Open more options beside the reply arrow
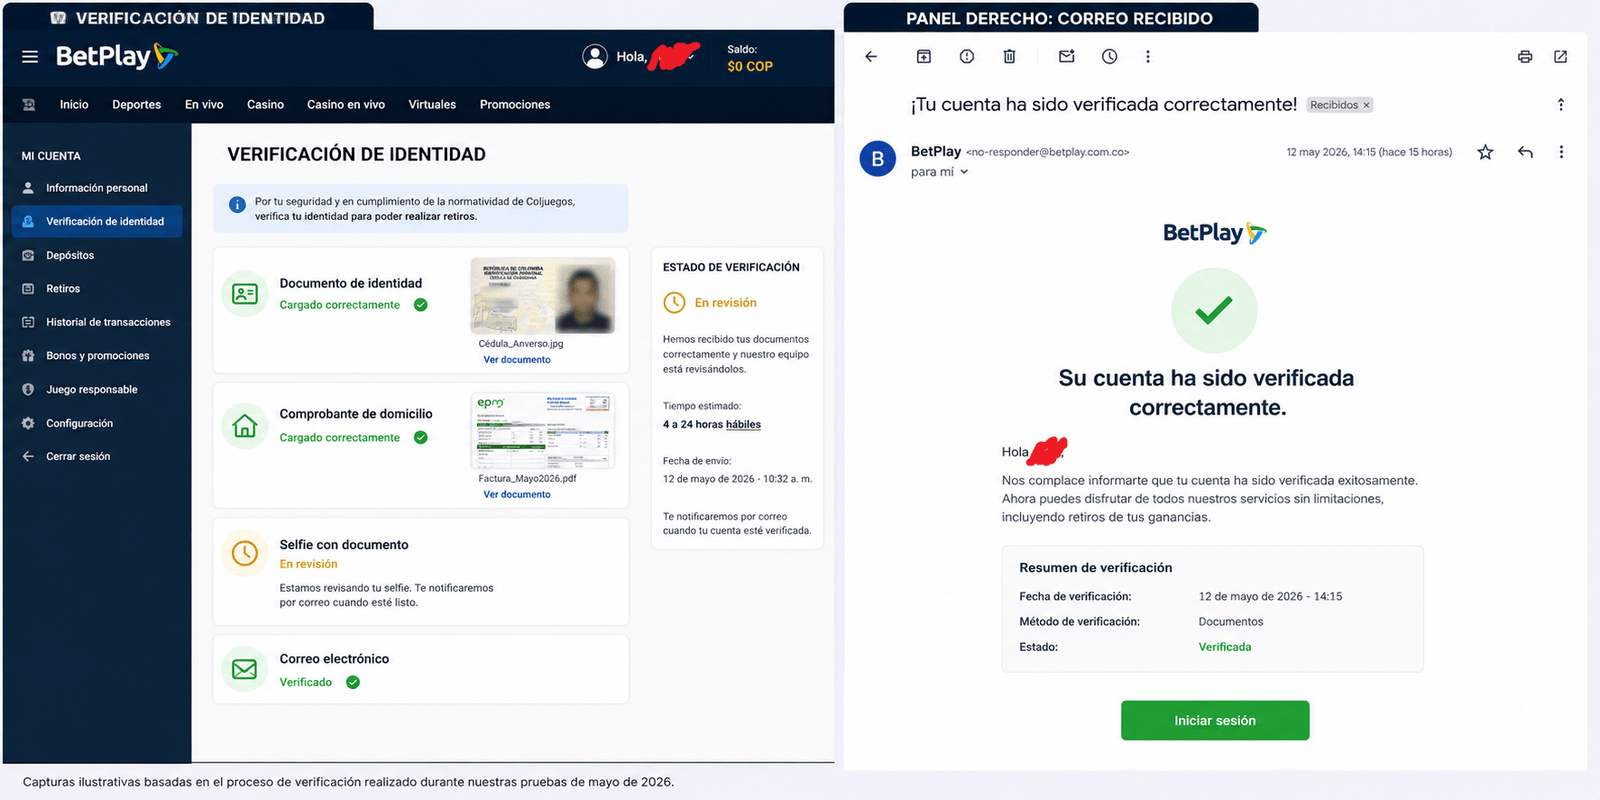 [1561, 152]
